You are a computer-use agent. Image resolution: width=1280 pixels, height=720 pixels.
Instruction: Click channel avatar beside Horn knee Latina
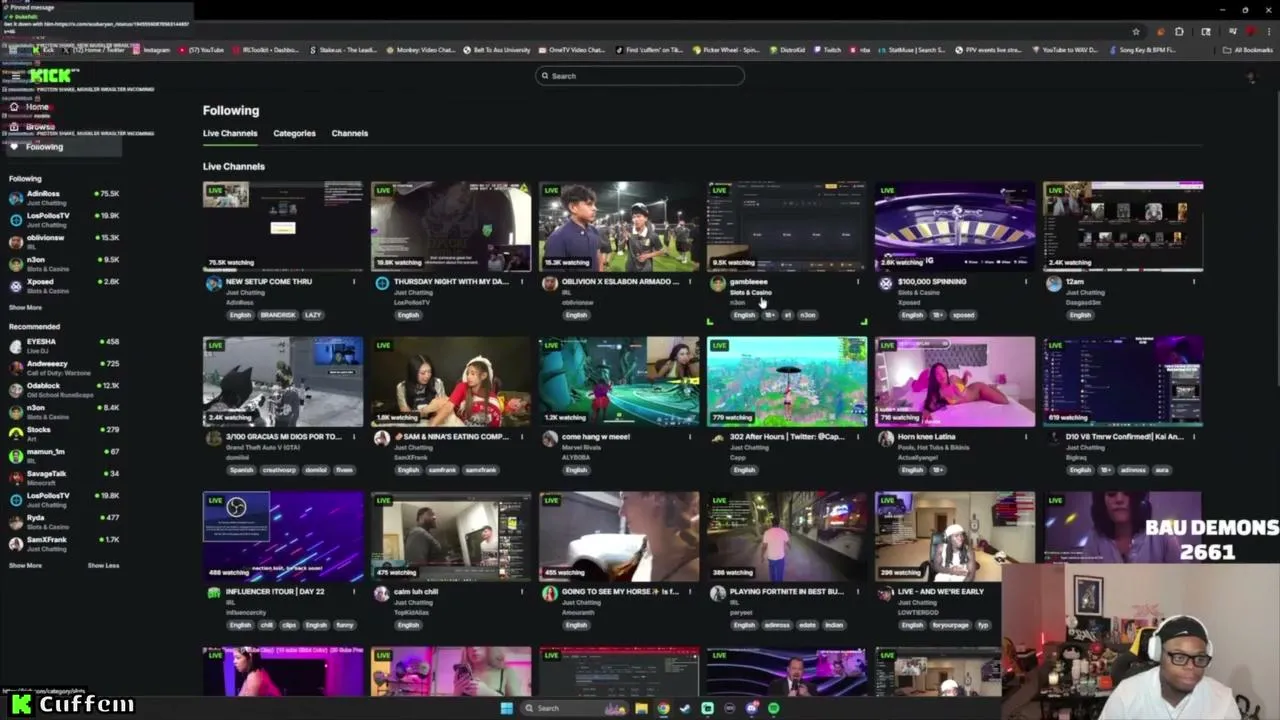(885, 439)
